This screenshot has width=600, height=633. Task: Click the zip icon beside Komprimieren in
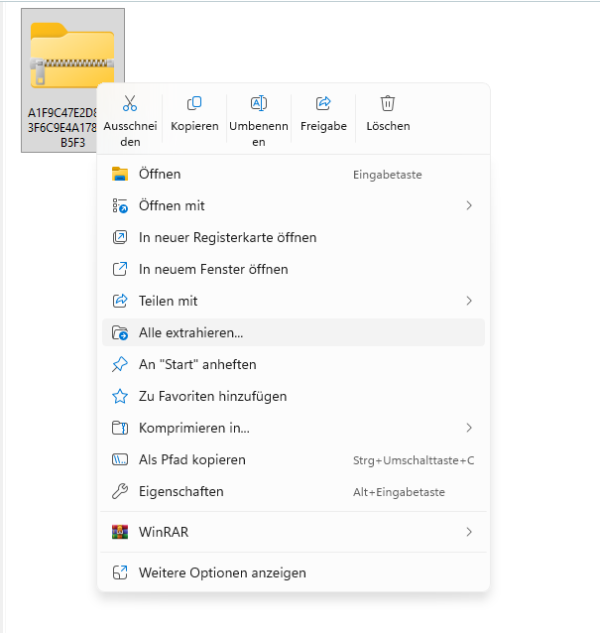click(120, 428)
